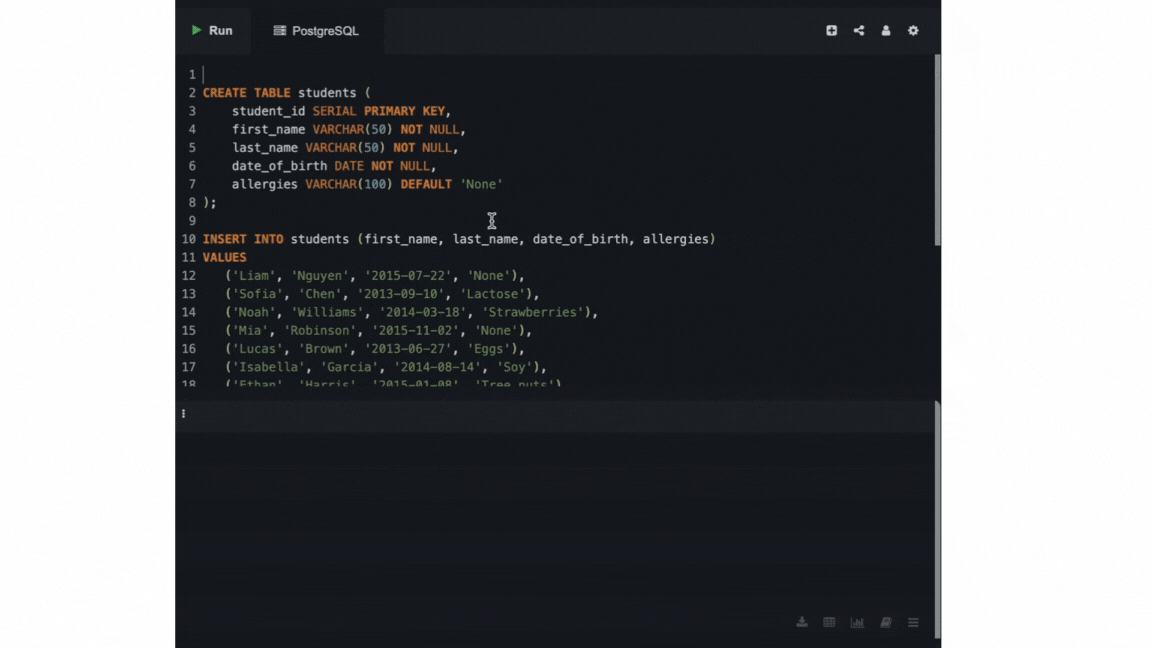The width and height of the screenshot is (1152, 648).
Task: Click 'INSERT INTO' on line 10
Action: 242,240
